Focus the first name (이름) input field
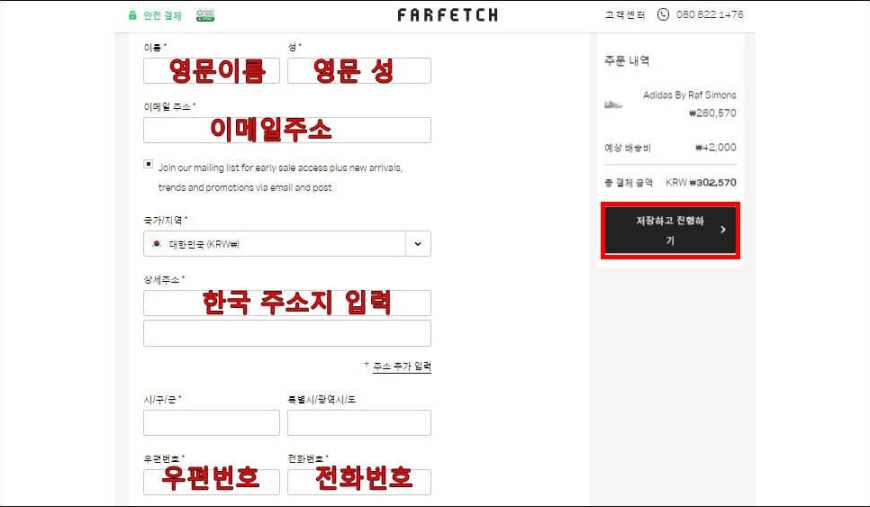The image size is (870, 507). [x=211, y=71]
